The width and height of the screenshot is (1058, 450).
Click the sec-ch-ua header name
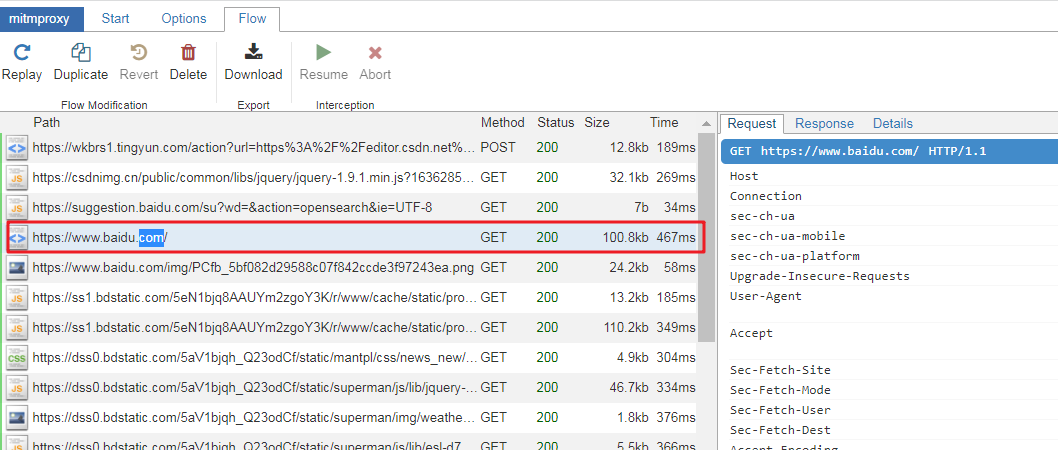pos(762,216)
